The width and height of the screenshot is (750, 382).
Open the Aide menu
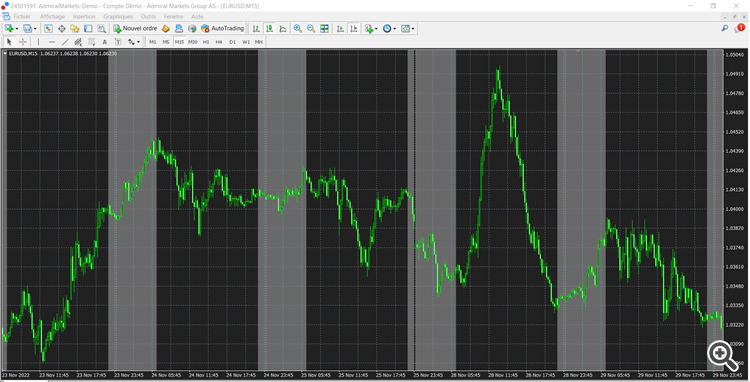click(x=197, y=16)
